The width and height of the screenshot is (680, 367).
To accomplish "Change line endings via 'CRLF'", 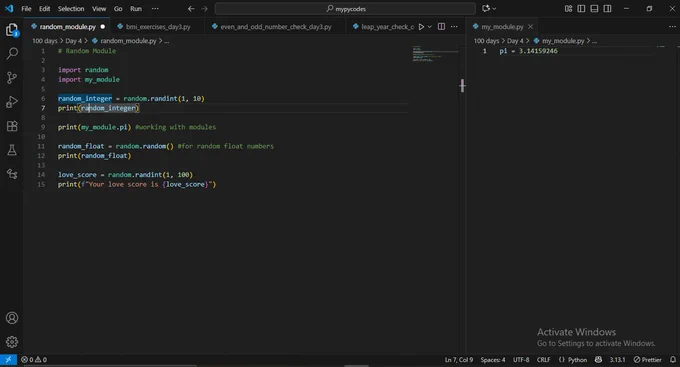I will 543,360.
